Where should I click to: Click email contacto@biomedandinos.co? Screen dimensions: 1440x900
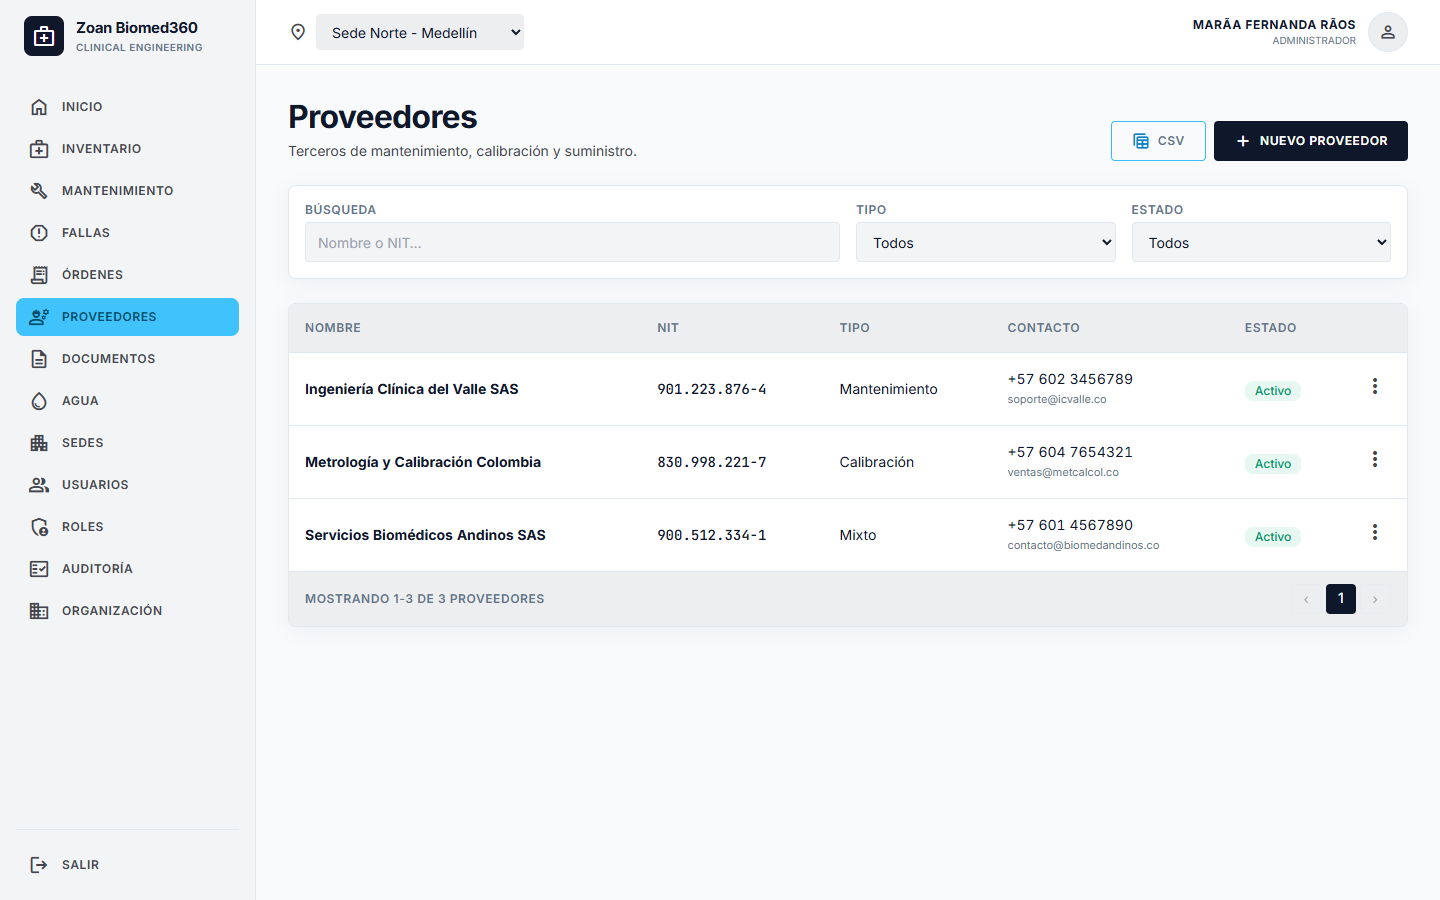point(1083,545)
